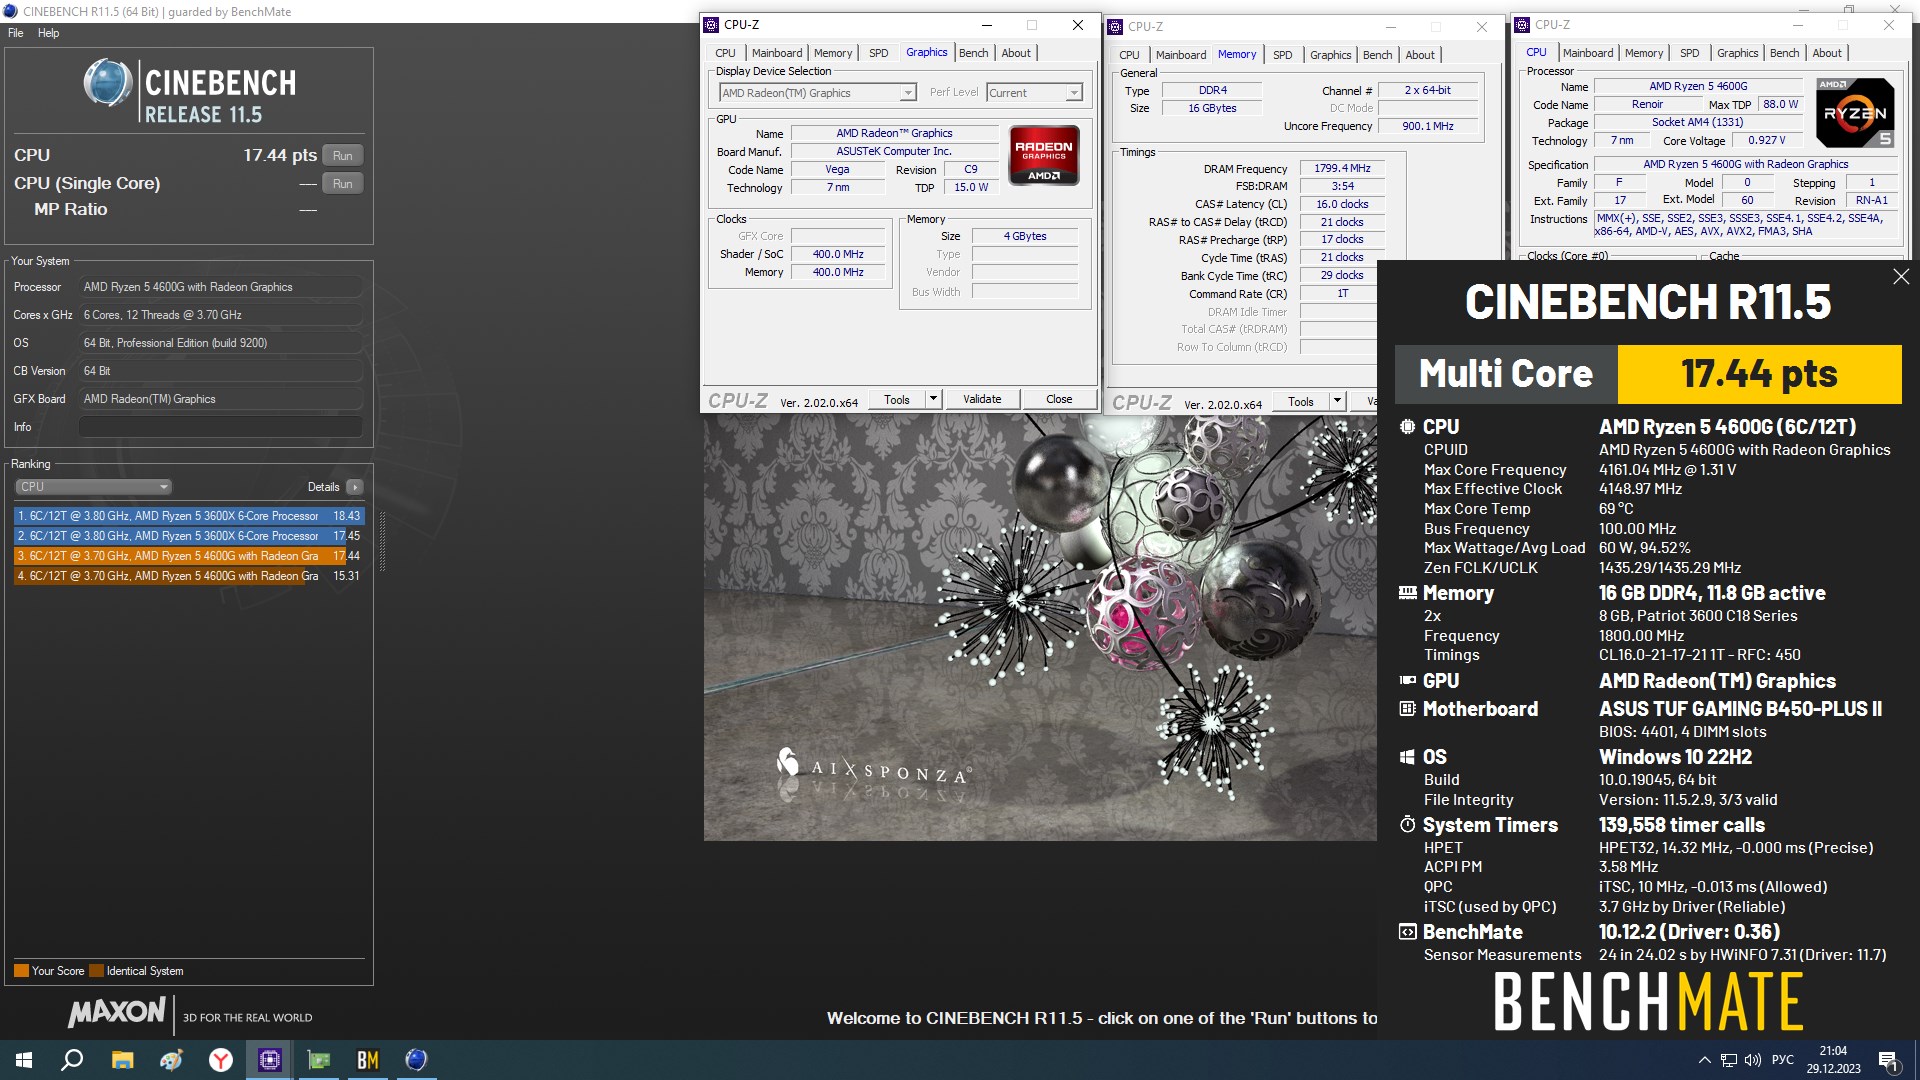Expand ranking Details arrow button
This screenshot has width=1920, height=1080.
(x=355, y=487)
